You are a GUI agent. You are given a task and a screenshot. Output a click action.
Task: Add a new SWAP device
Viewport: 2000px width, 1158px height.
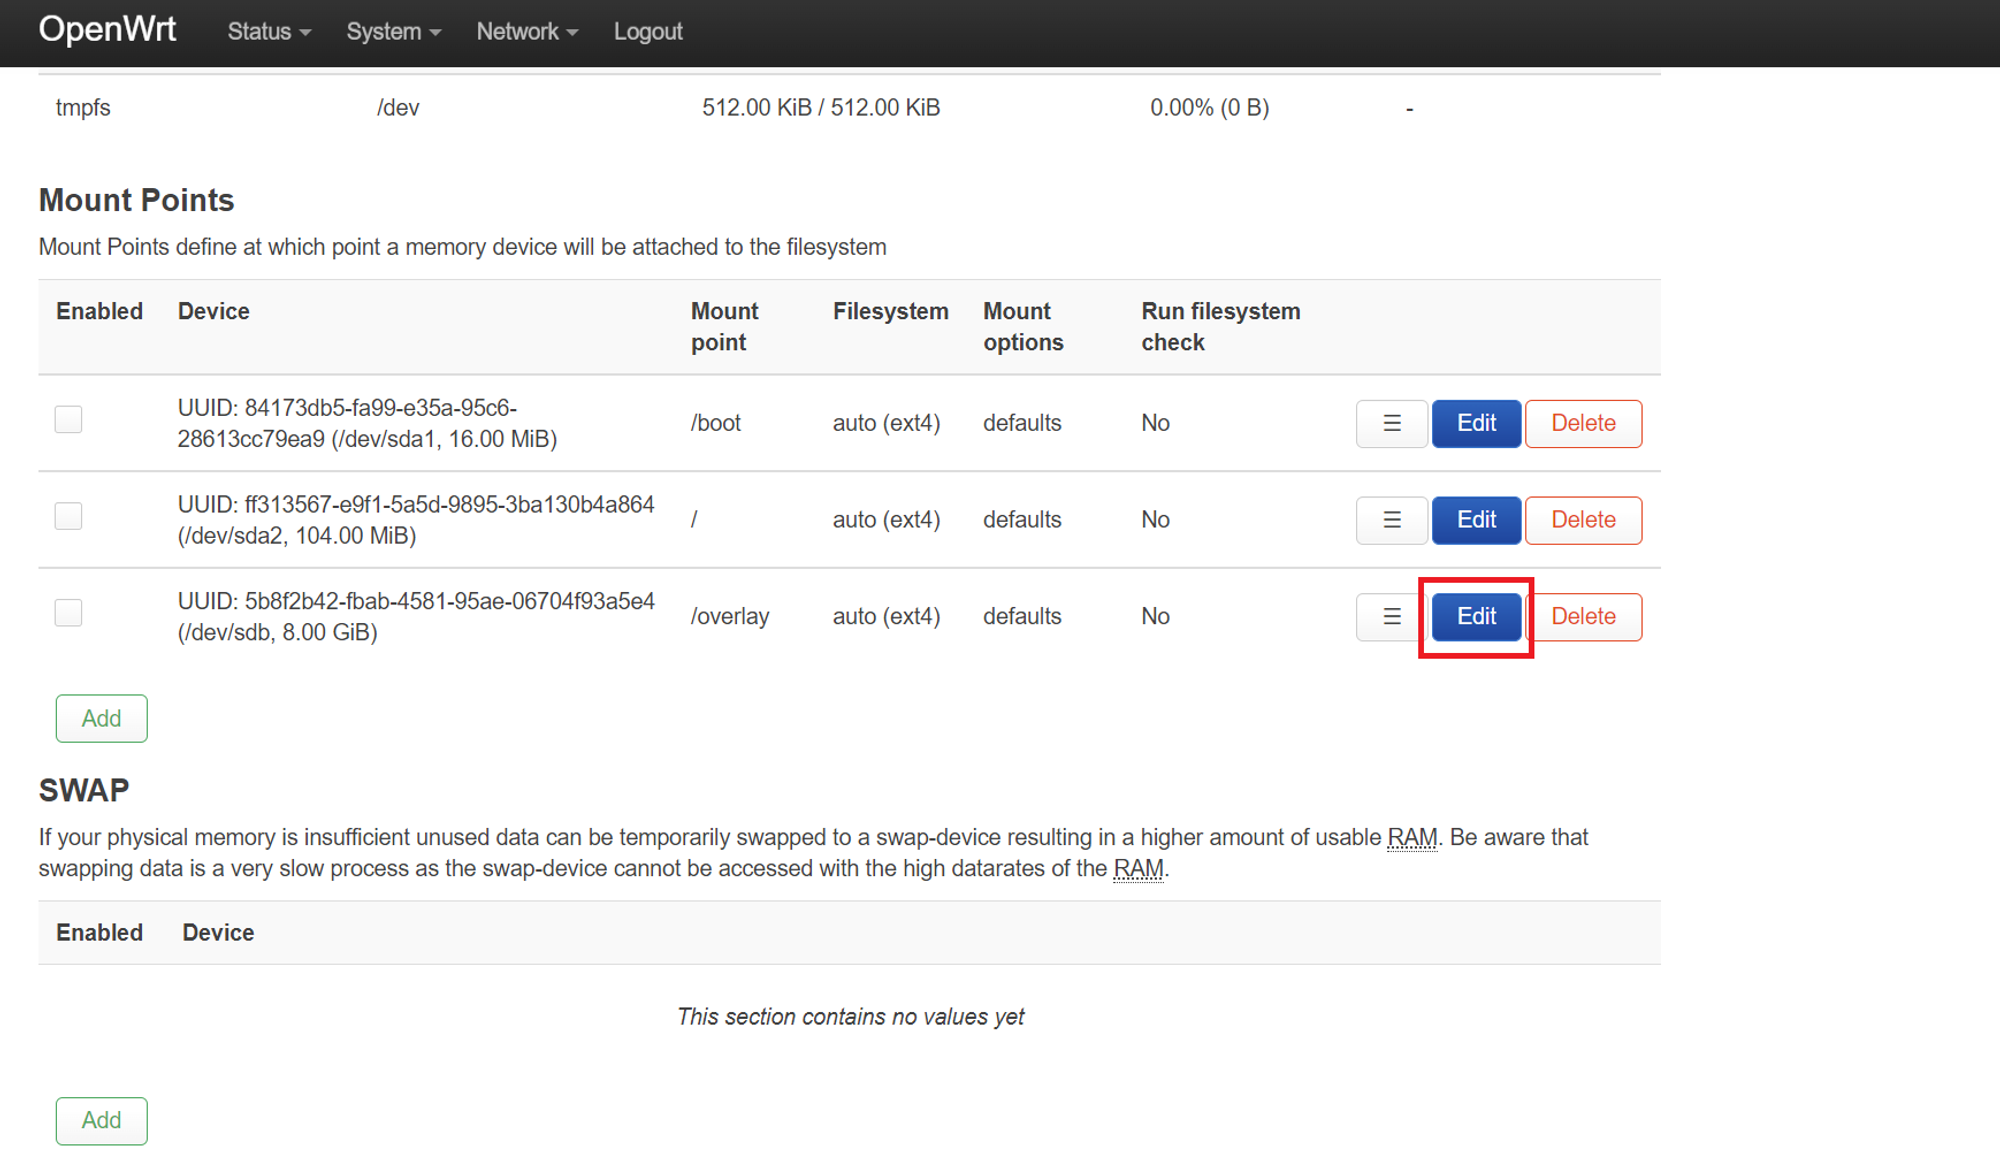101,1121
